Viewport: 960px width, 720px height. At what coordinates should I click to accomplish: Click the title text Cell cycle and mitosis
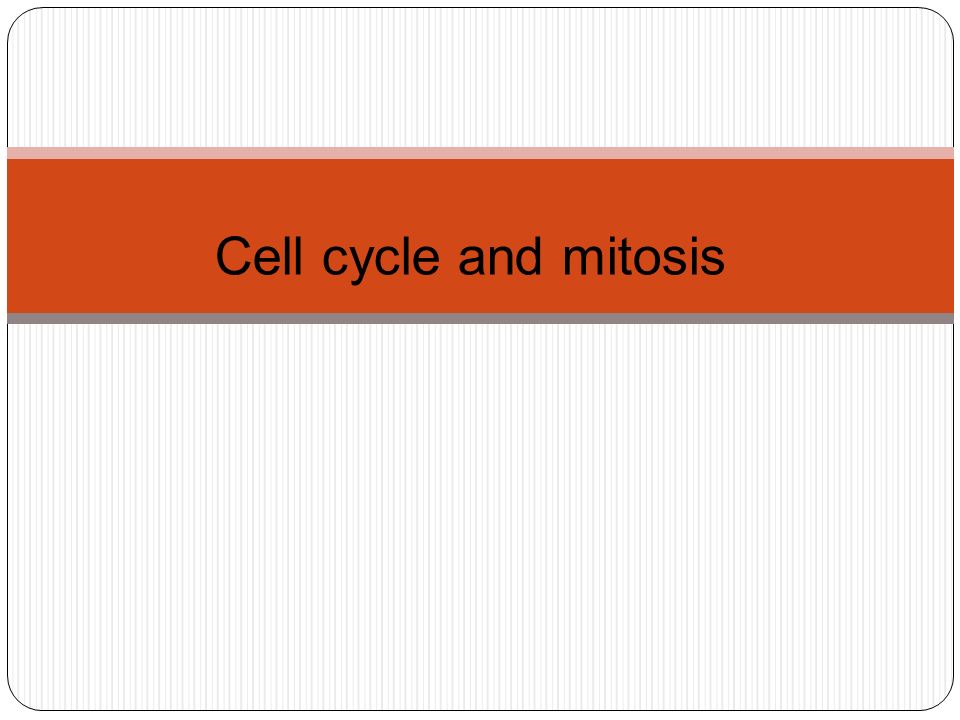[x=470, y=257]
